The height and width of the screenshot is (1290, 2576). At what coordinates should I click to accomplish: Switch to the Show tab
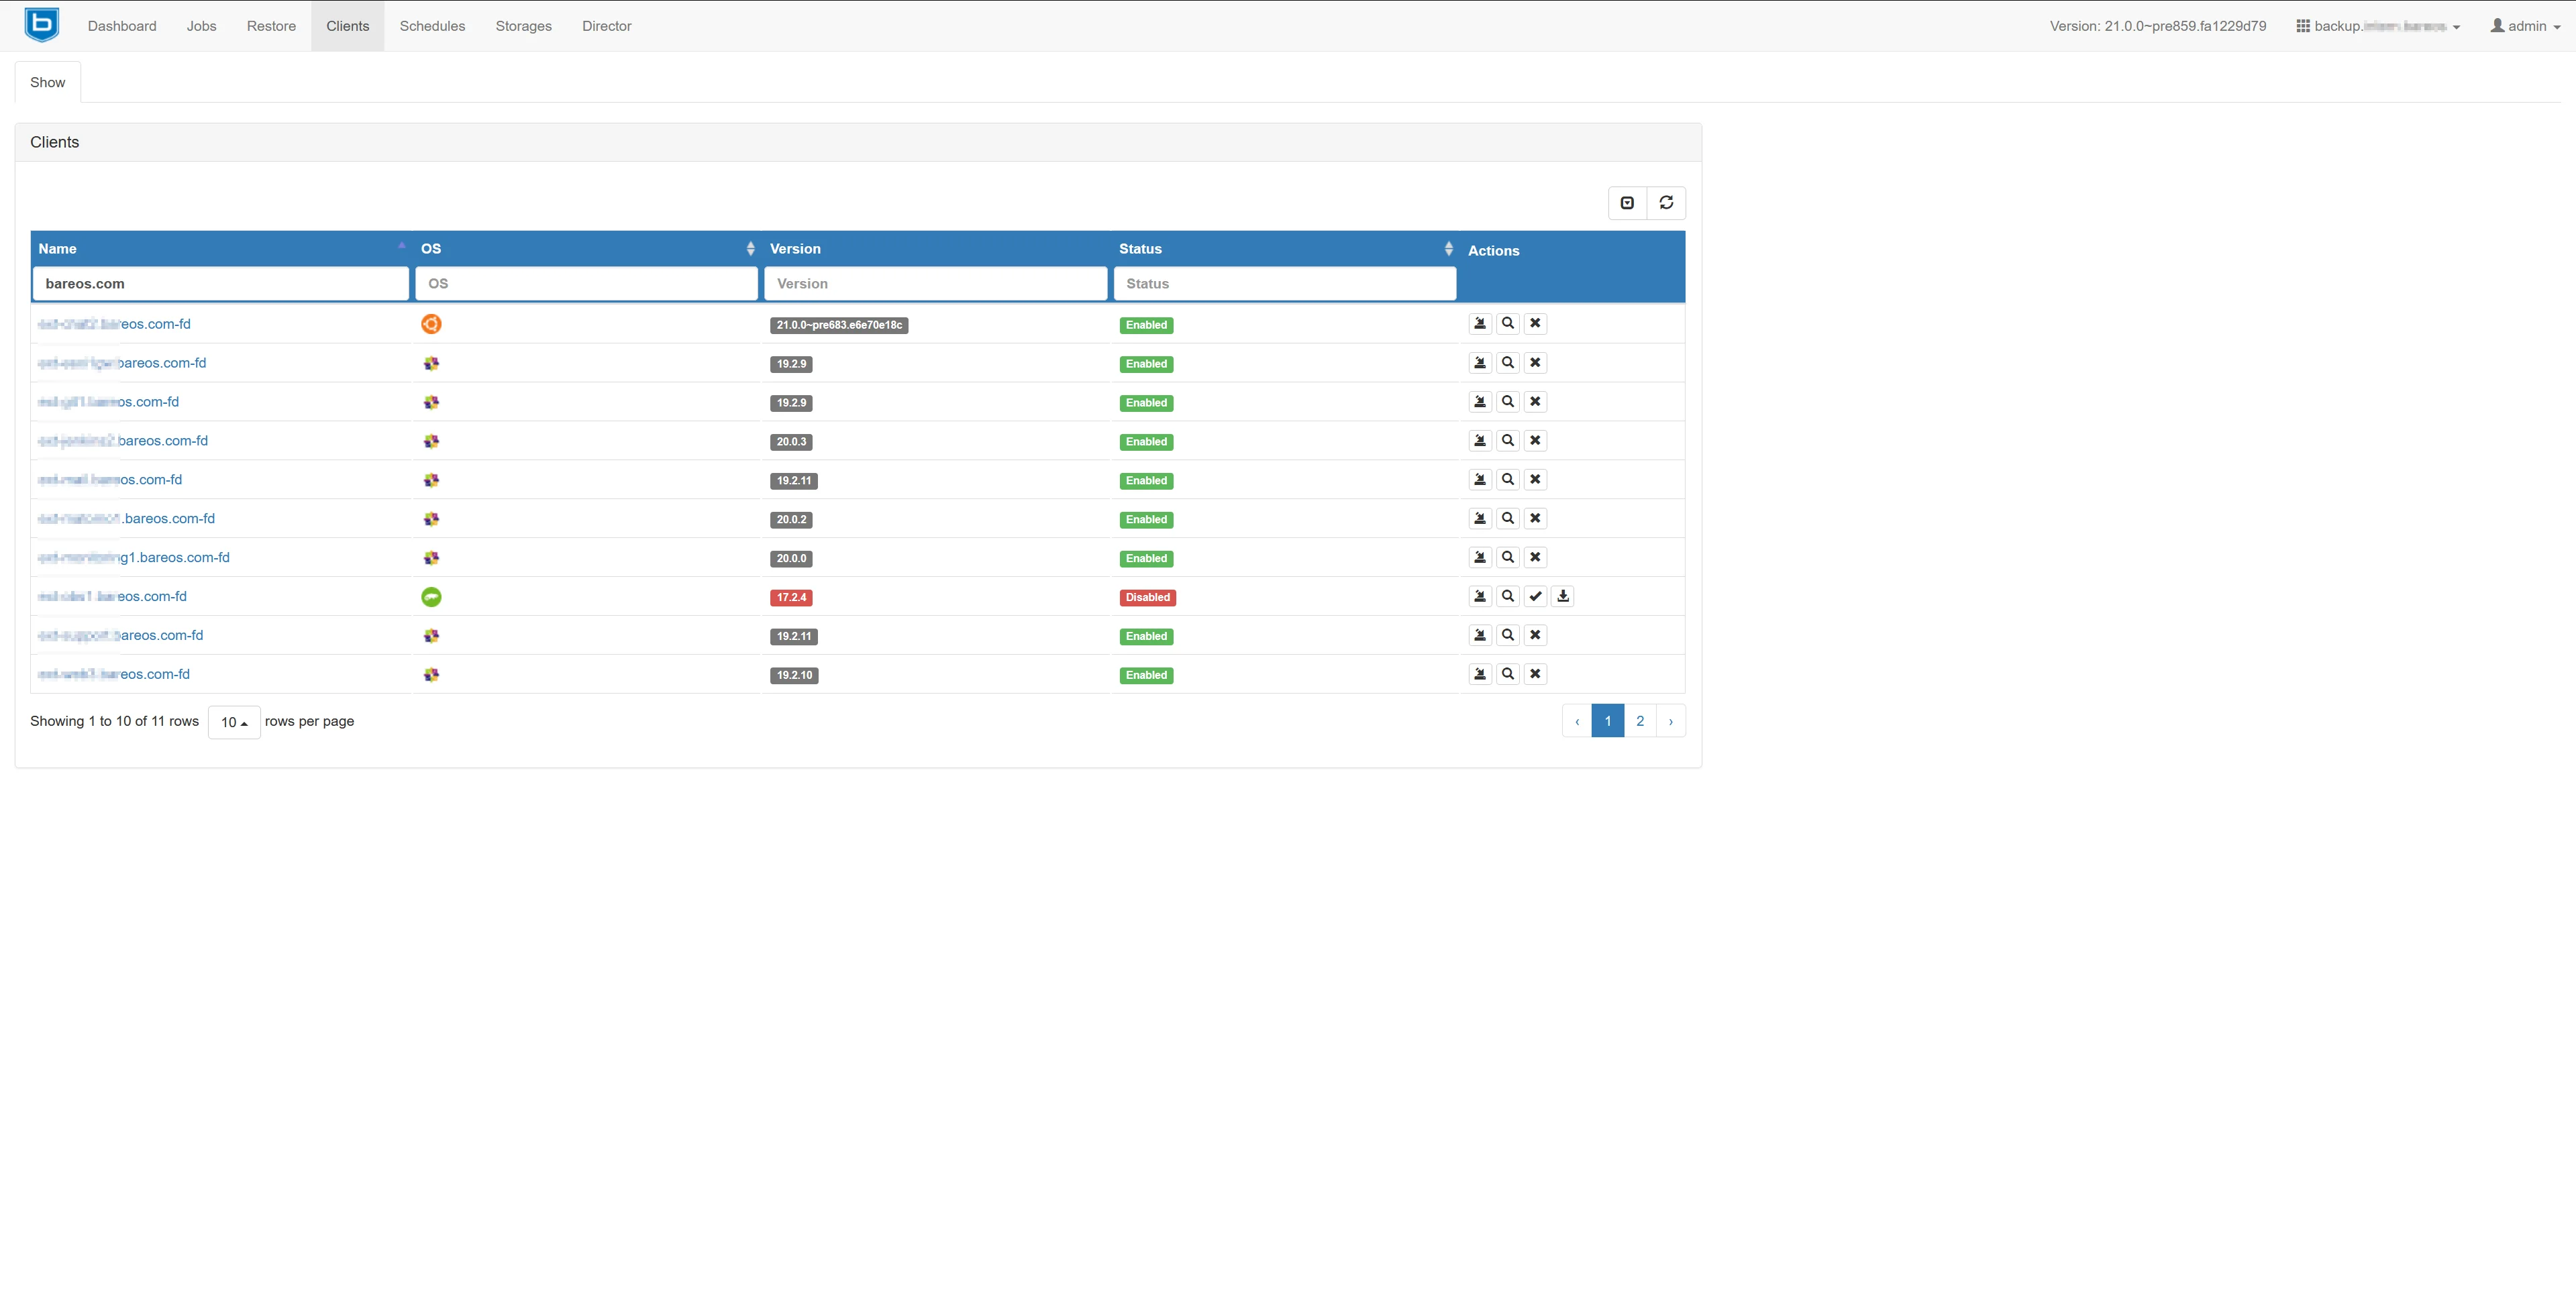47,82
